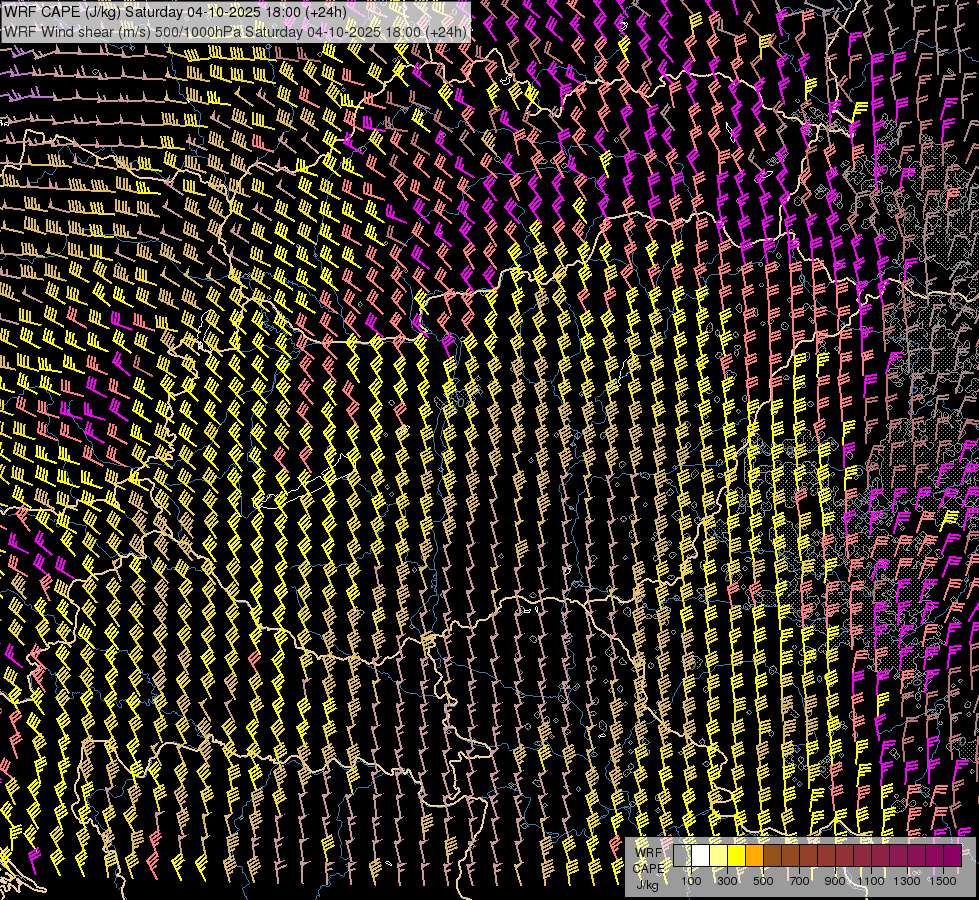Click the CAPE word in the legend box
The height and width of the screenshot is (900, 979).
[x=648, y=868]
